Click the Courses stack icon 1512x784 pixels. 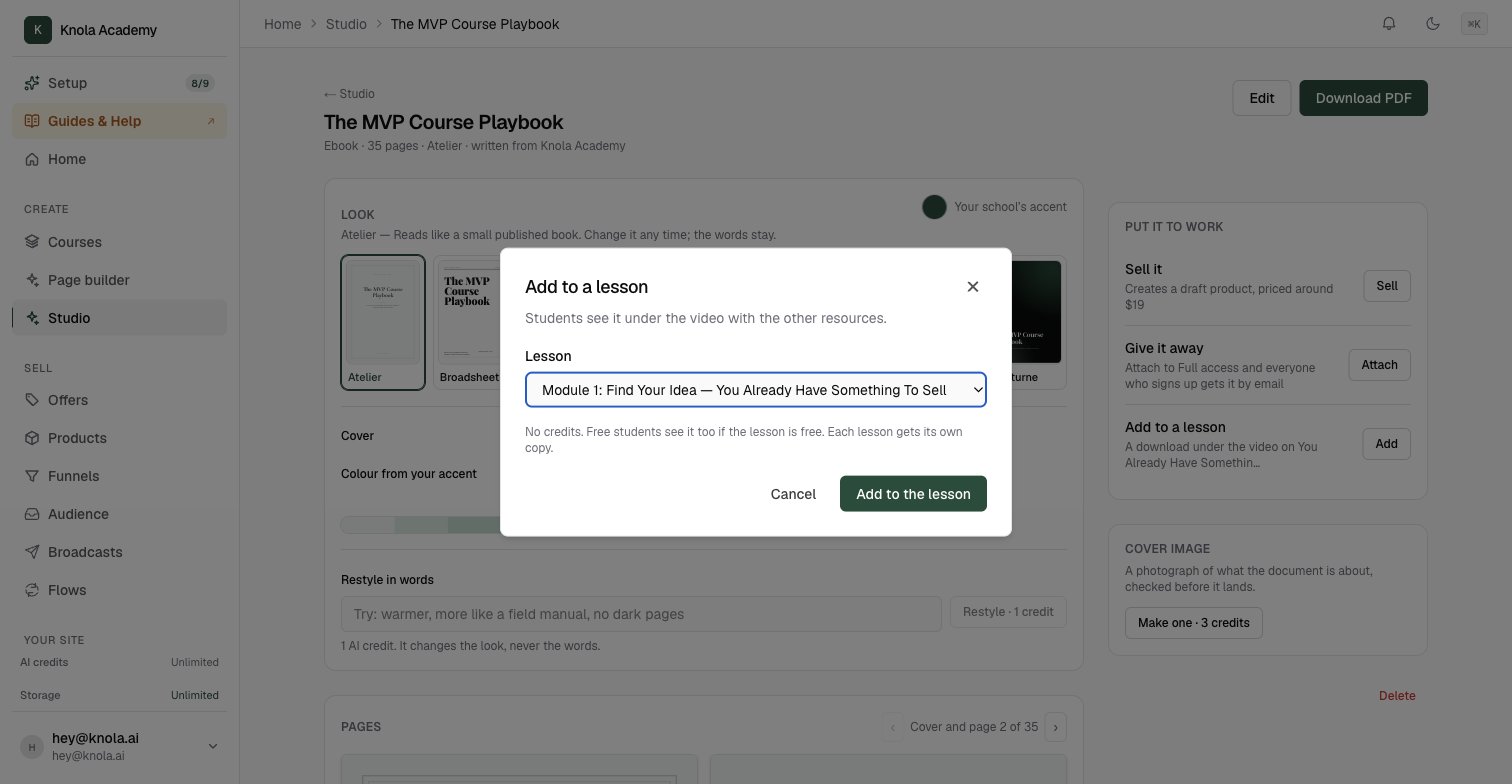point(32,242)
